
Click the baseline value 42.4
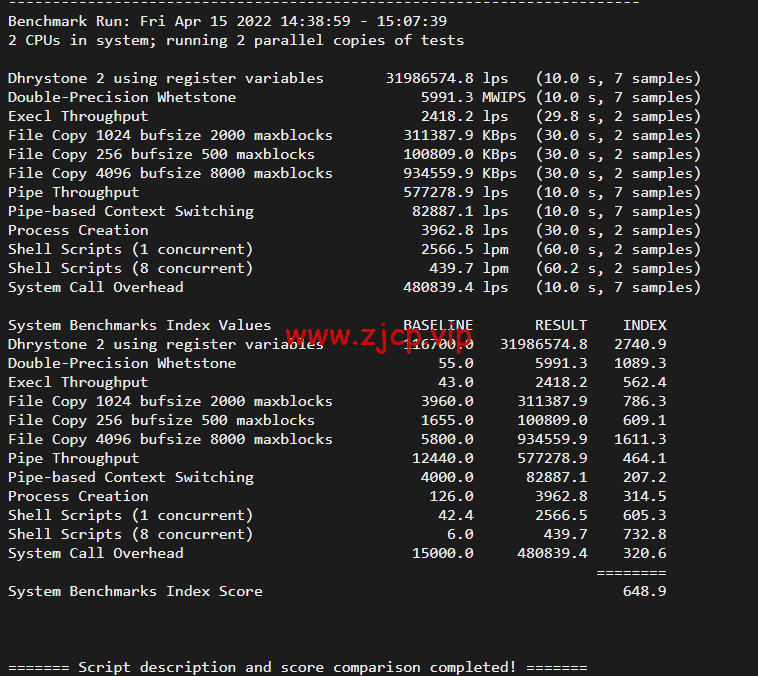click(455, 515)
